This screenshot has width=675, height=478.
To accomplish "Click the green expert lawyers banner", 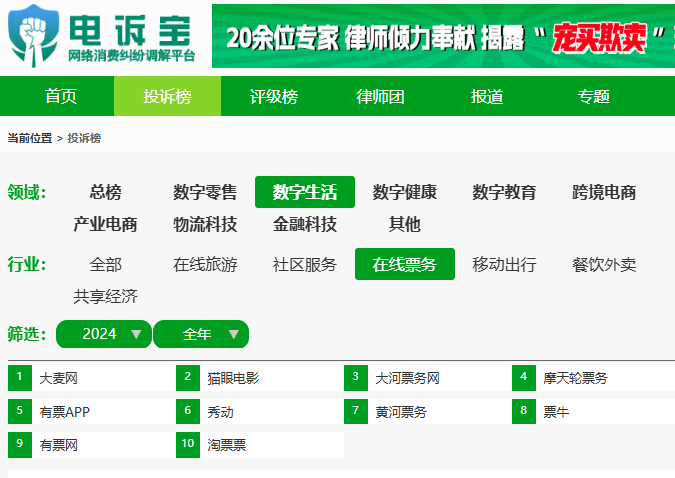I will point(443,36).
